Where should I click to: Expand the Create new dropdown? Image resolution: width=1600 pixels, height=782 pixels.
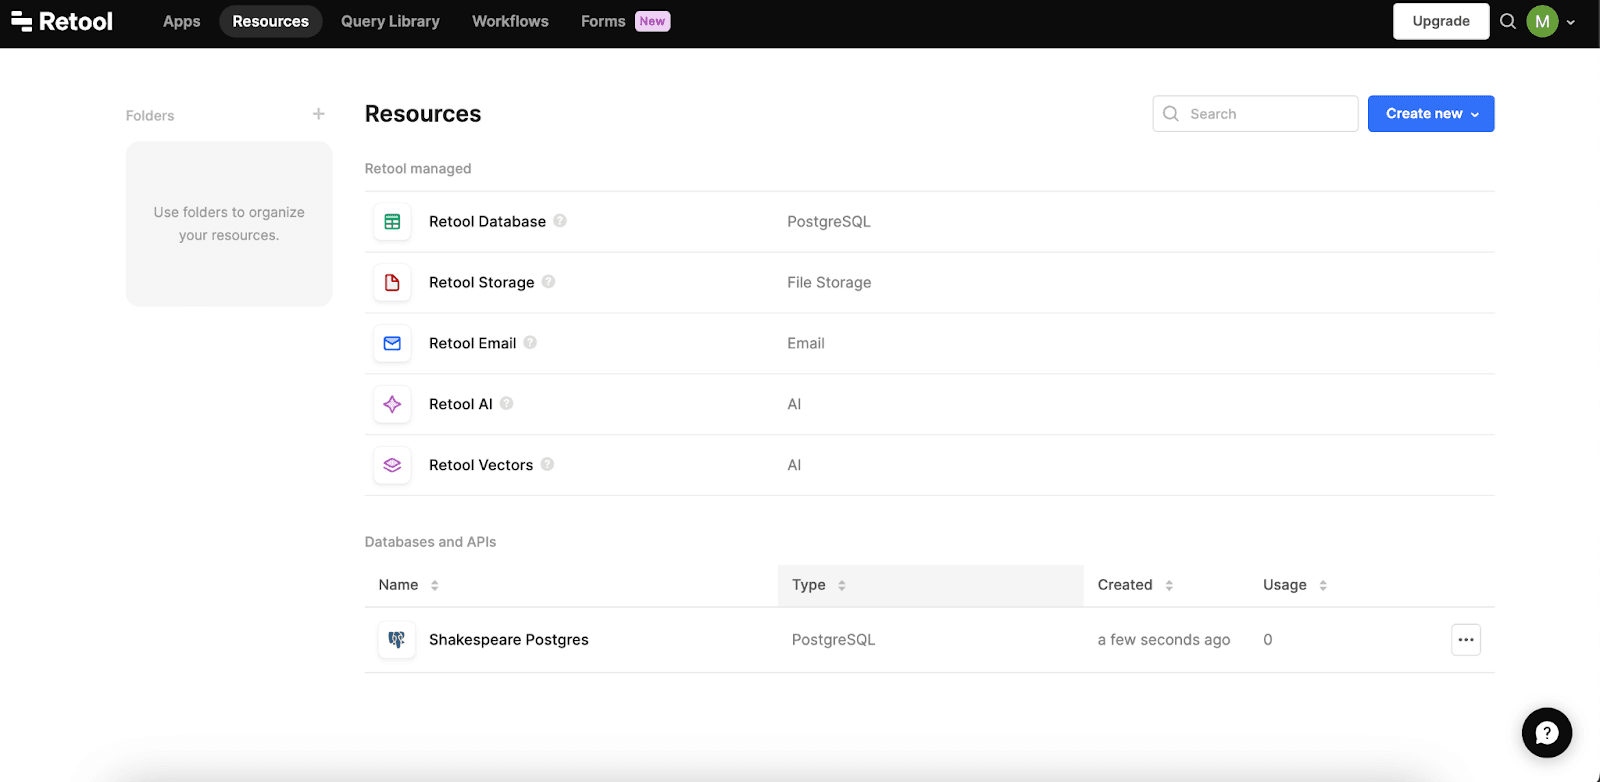[x=1431, y=114]
